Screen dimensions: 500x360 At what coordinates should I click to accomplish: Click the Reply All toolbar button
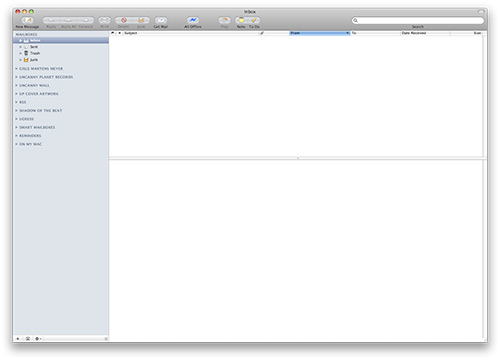(x=68, y=20)
